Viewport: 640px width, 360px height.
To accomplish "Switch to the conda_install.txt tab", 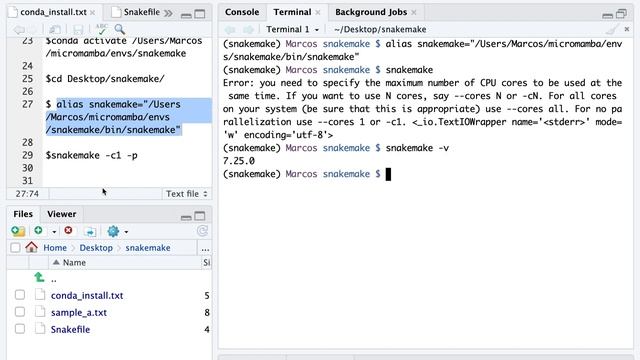I will (x=53, y=12).
